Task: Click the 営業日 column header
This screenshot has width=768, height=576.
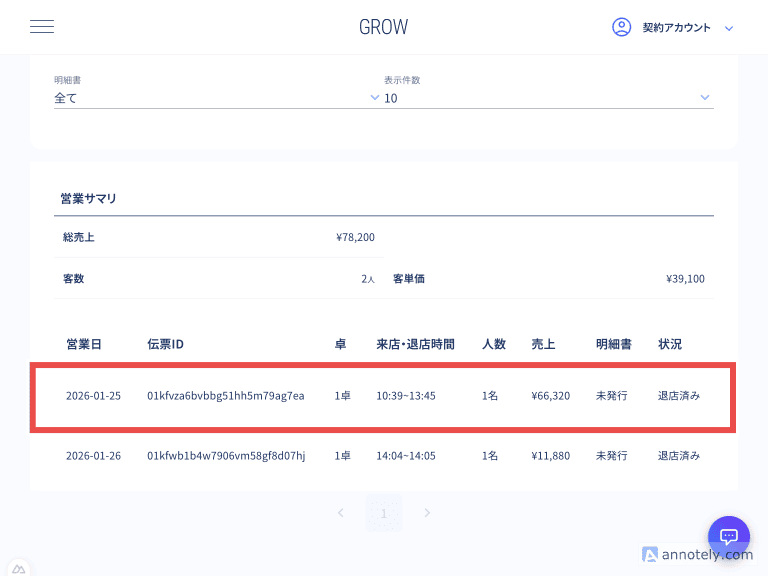Action: tap(84, 344)
